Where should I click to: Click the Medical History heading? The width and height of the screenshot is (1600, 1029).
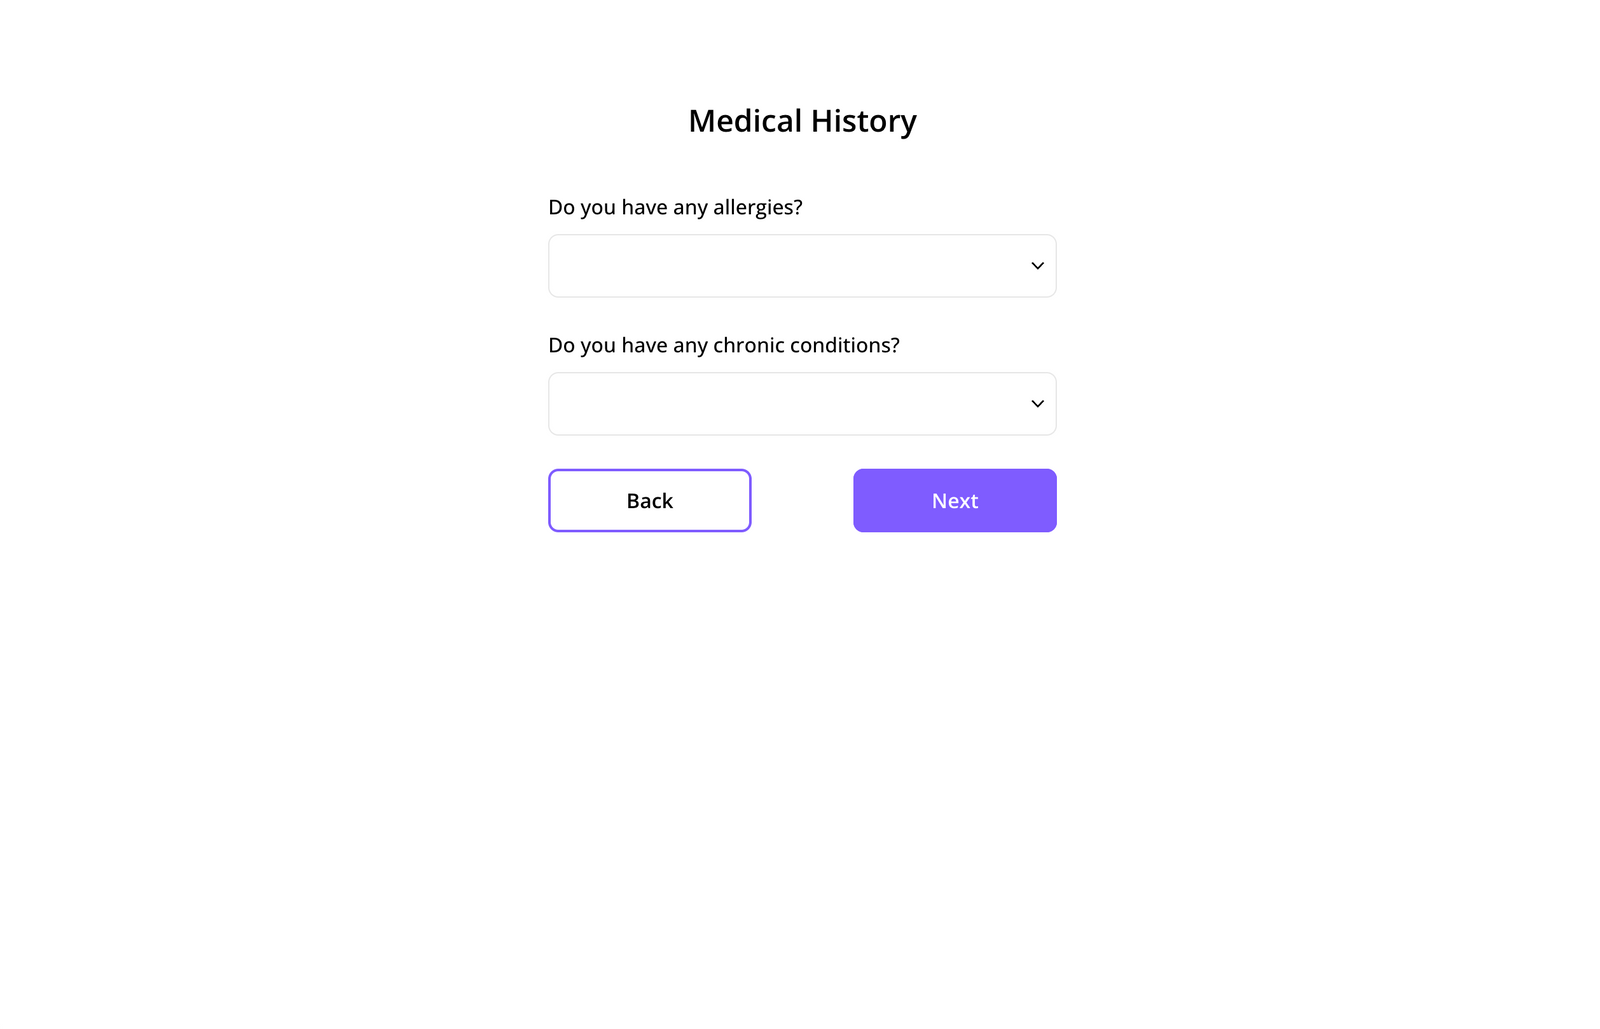coord(801,120)
